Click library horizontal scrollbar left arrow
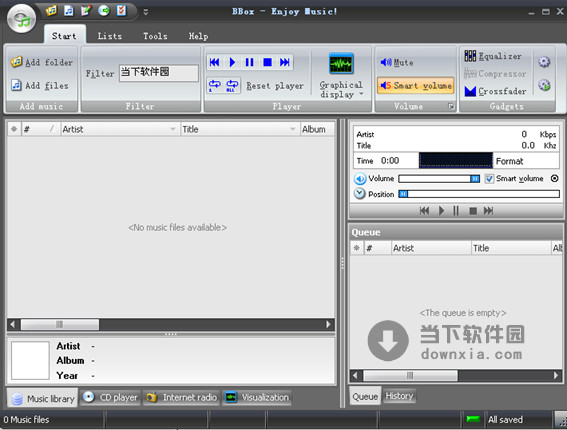This screenshot has width=567, height=430. pos(13,324)
